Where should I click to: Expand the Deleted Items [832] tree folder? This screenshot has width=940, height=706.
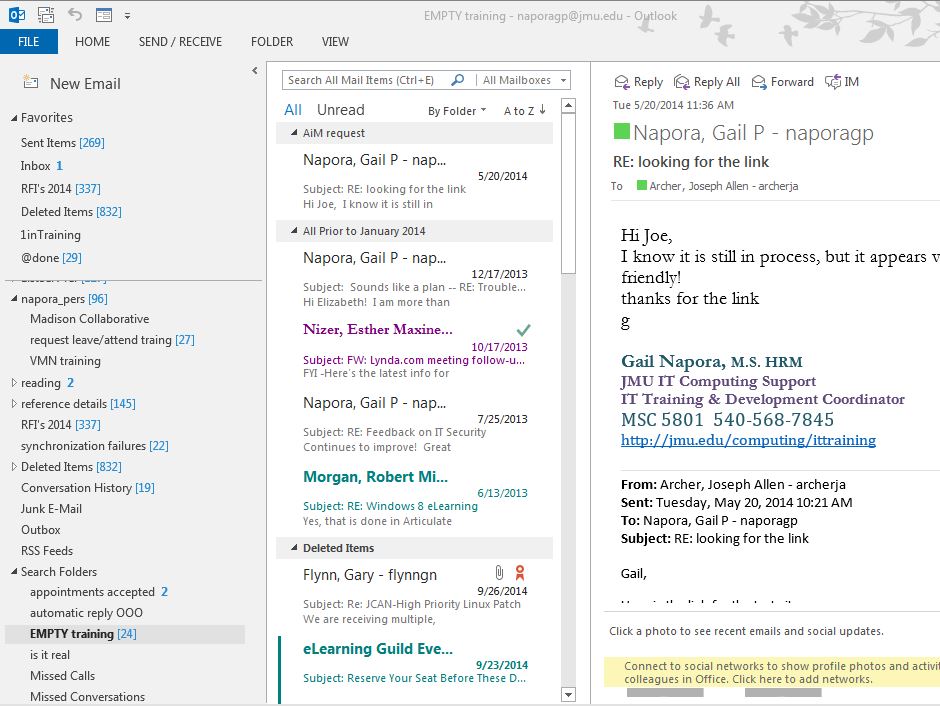point(14,466)
